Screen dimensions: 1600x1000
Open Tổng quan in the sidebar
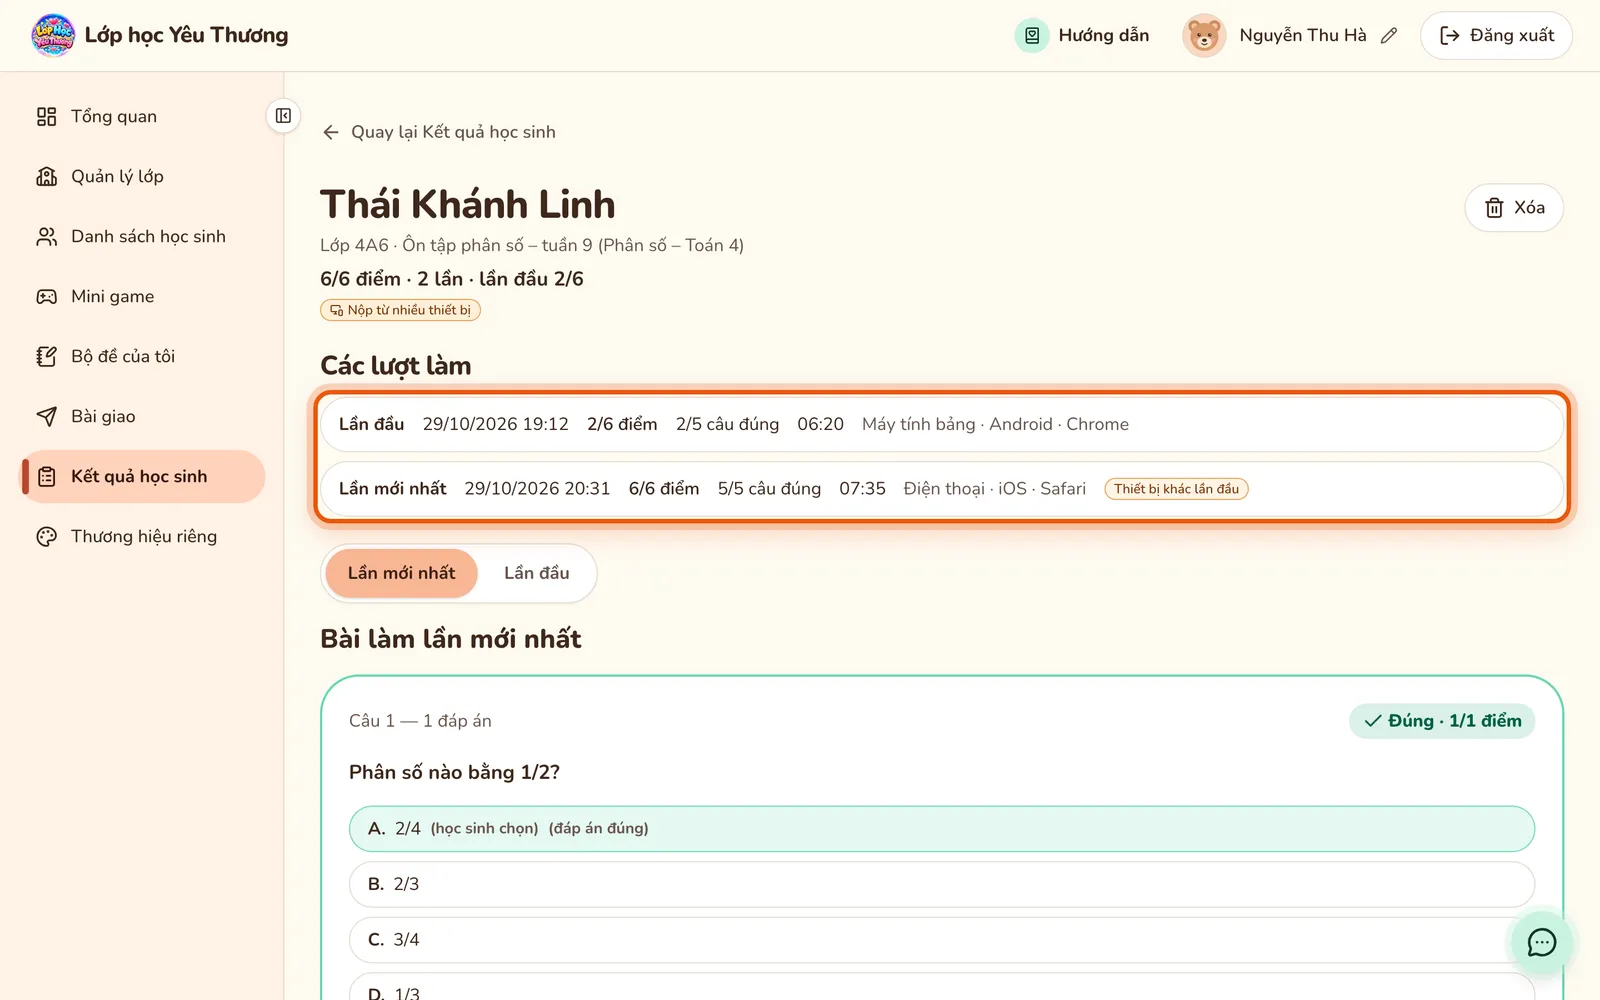[143, 116]
